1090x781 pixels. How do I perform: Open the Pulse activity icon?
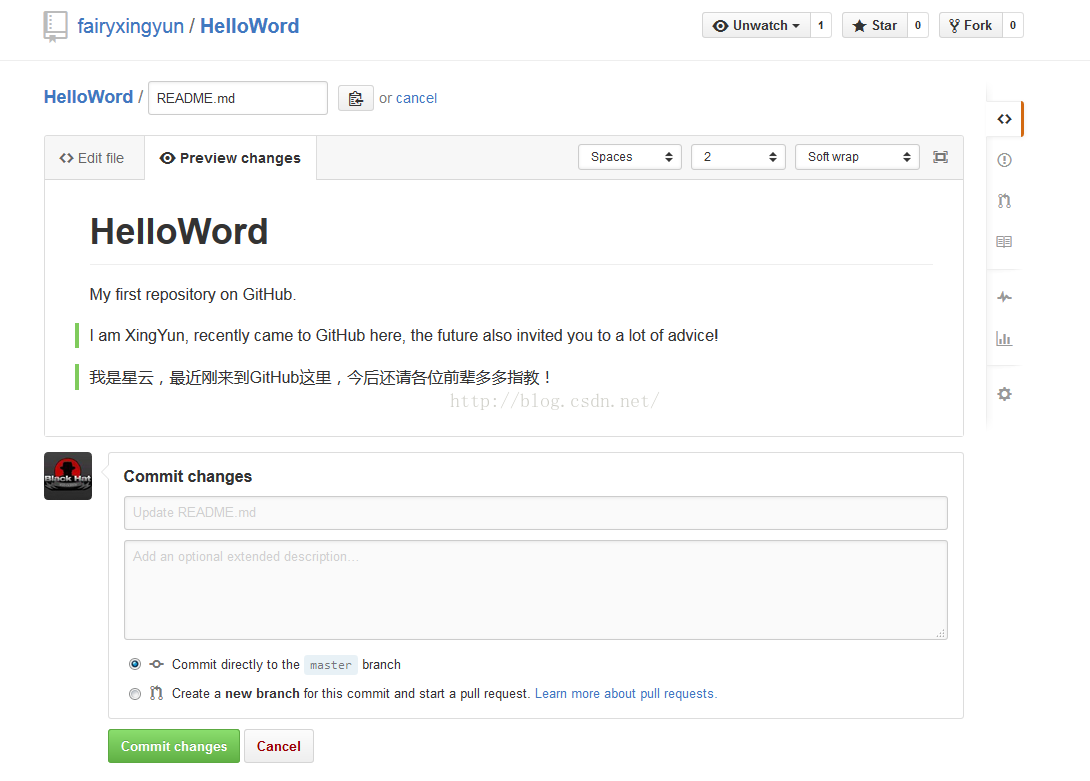click(1004, 297)
